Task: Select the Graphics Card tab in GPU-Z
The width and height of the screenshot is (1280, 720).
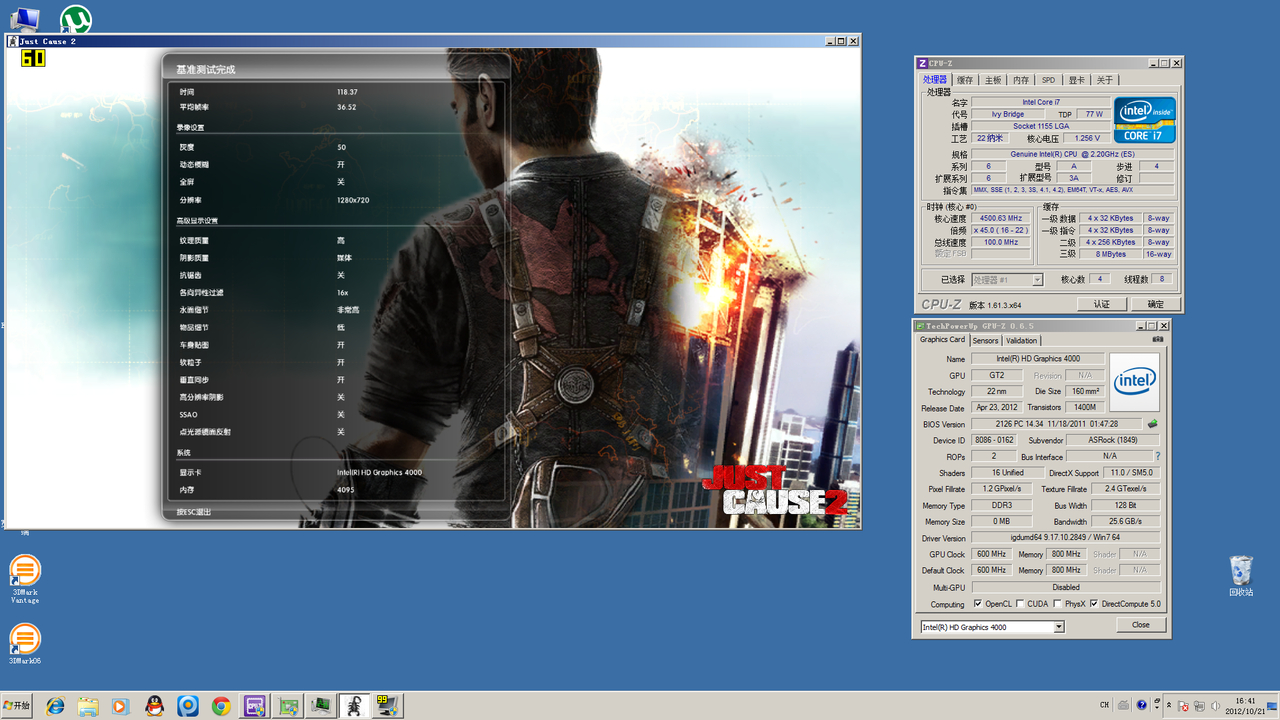Action: pyautogui.click(x=942, y=340)
